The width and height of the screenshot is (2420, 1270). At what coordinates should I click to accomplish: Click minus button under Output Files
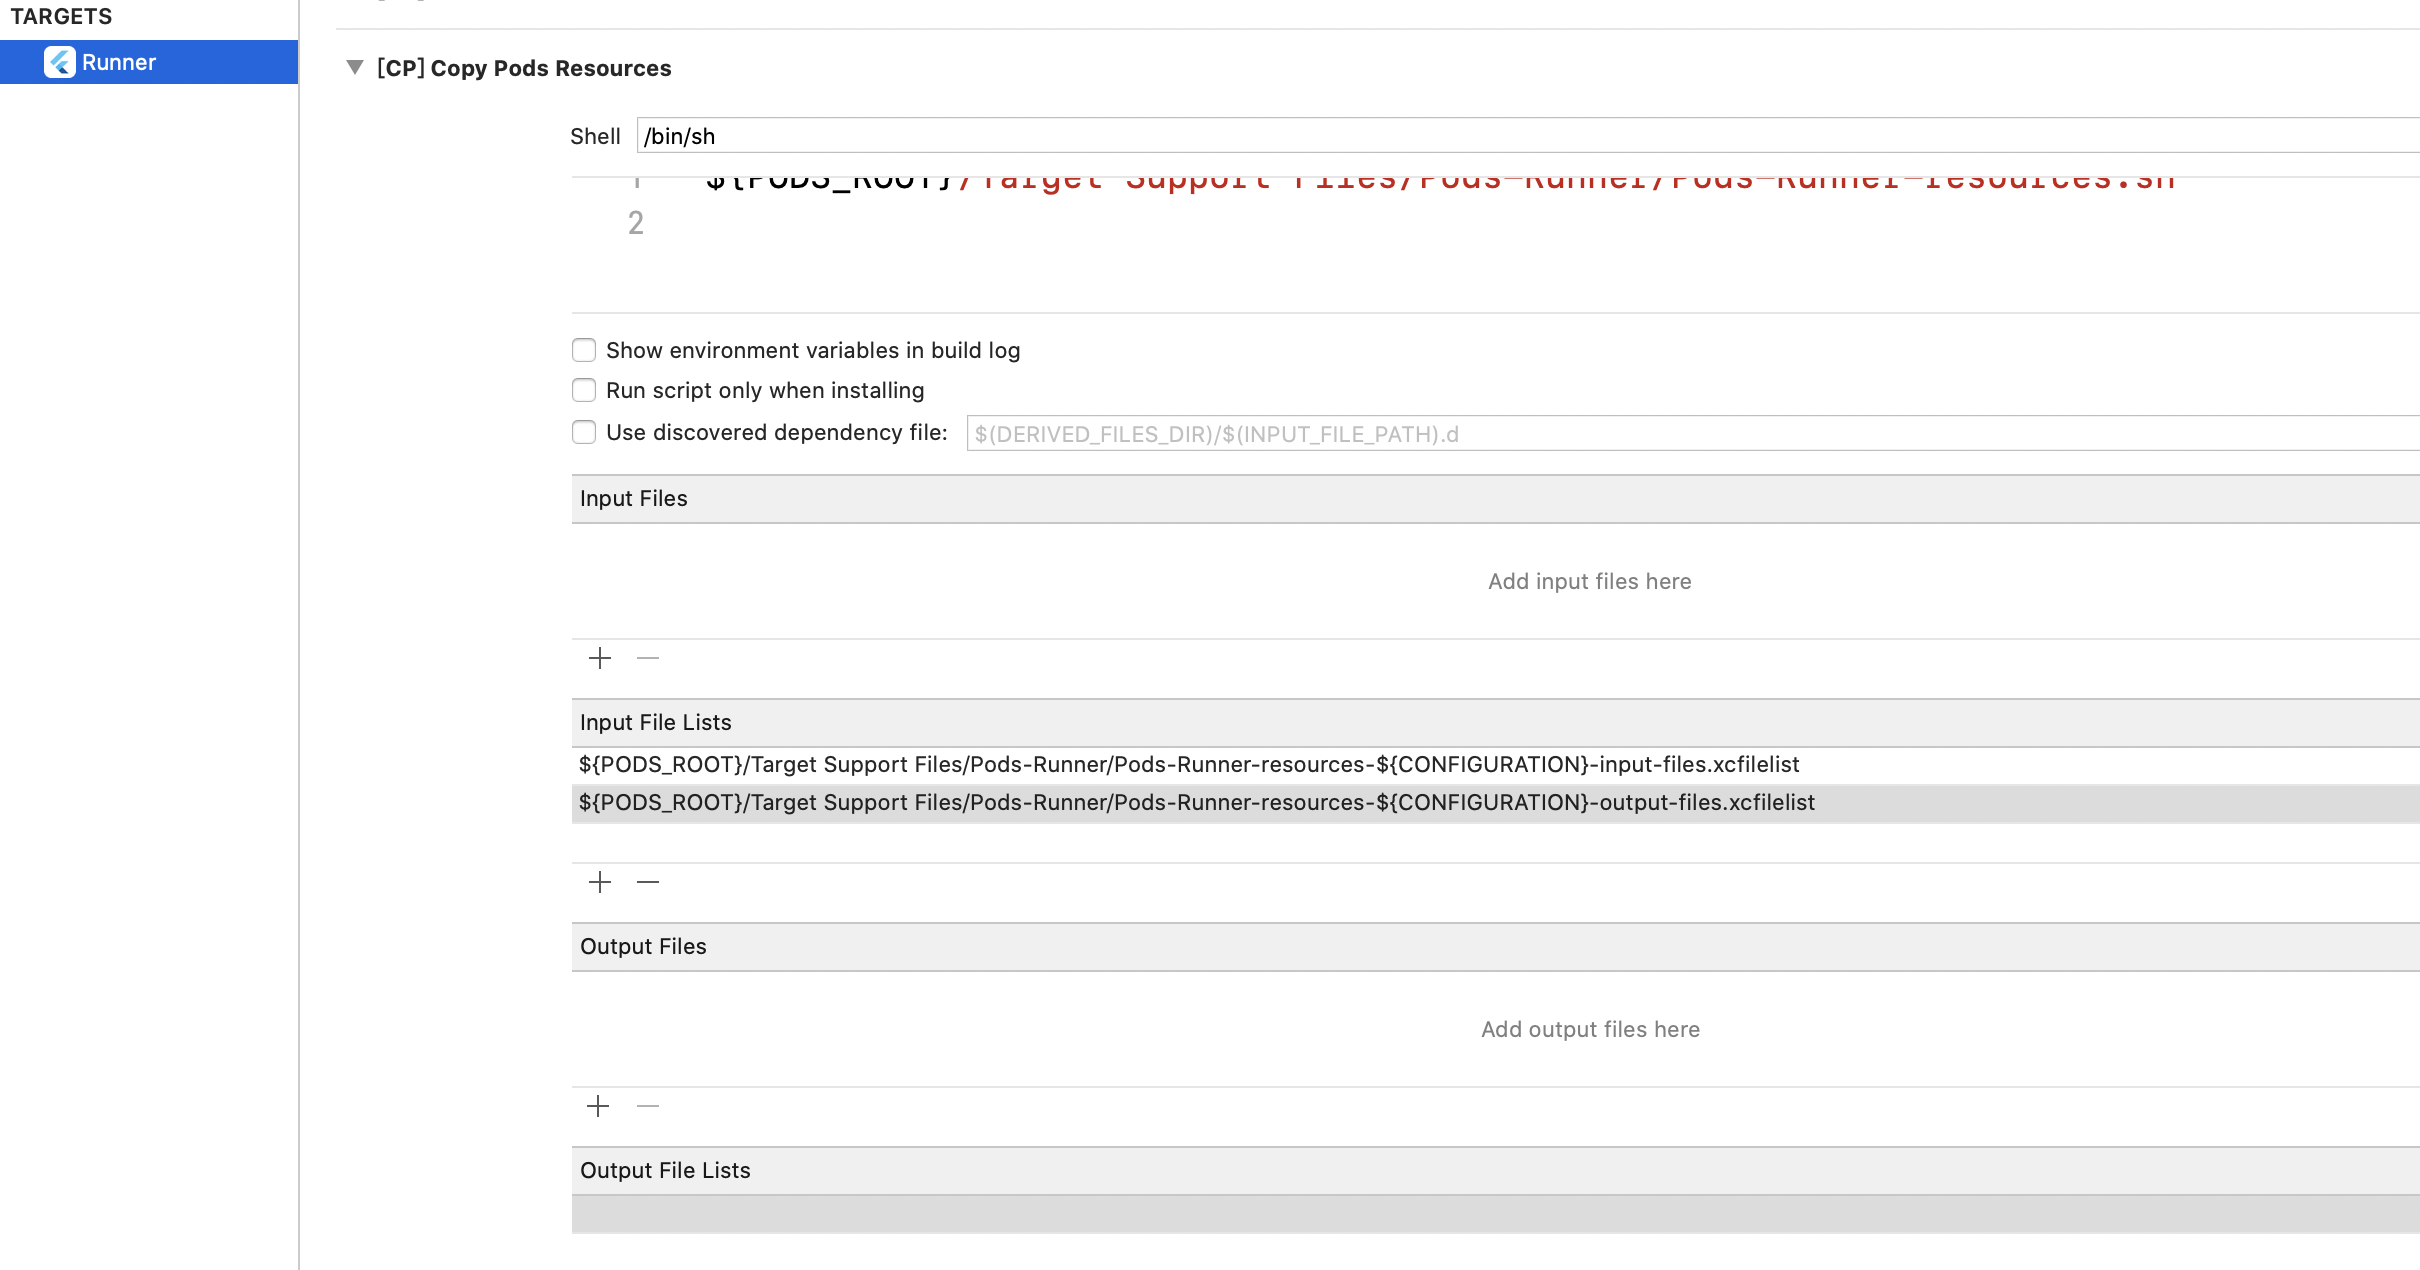tap(648, 1106)
